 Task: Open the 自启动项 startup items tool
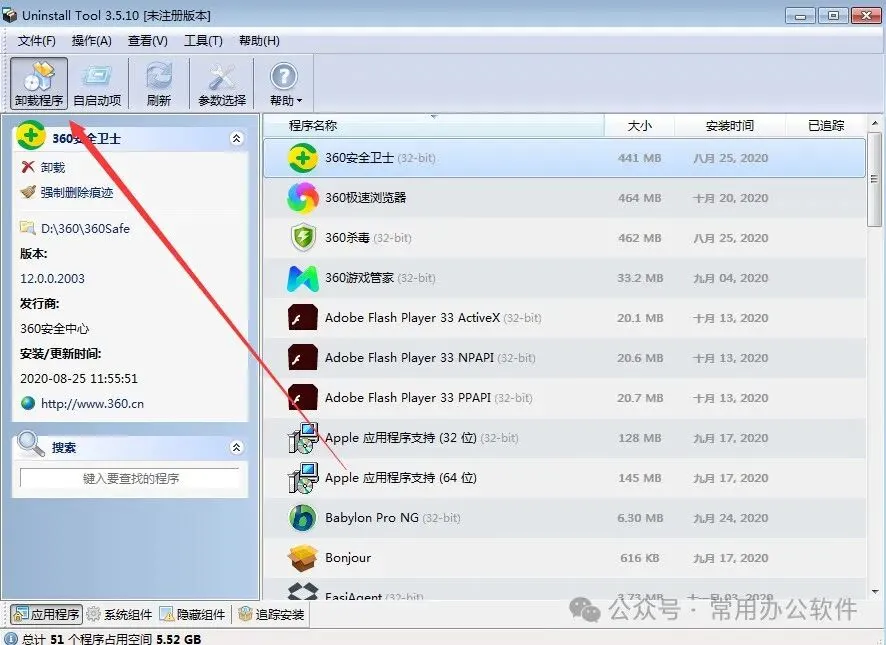pos(97,83)
